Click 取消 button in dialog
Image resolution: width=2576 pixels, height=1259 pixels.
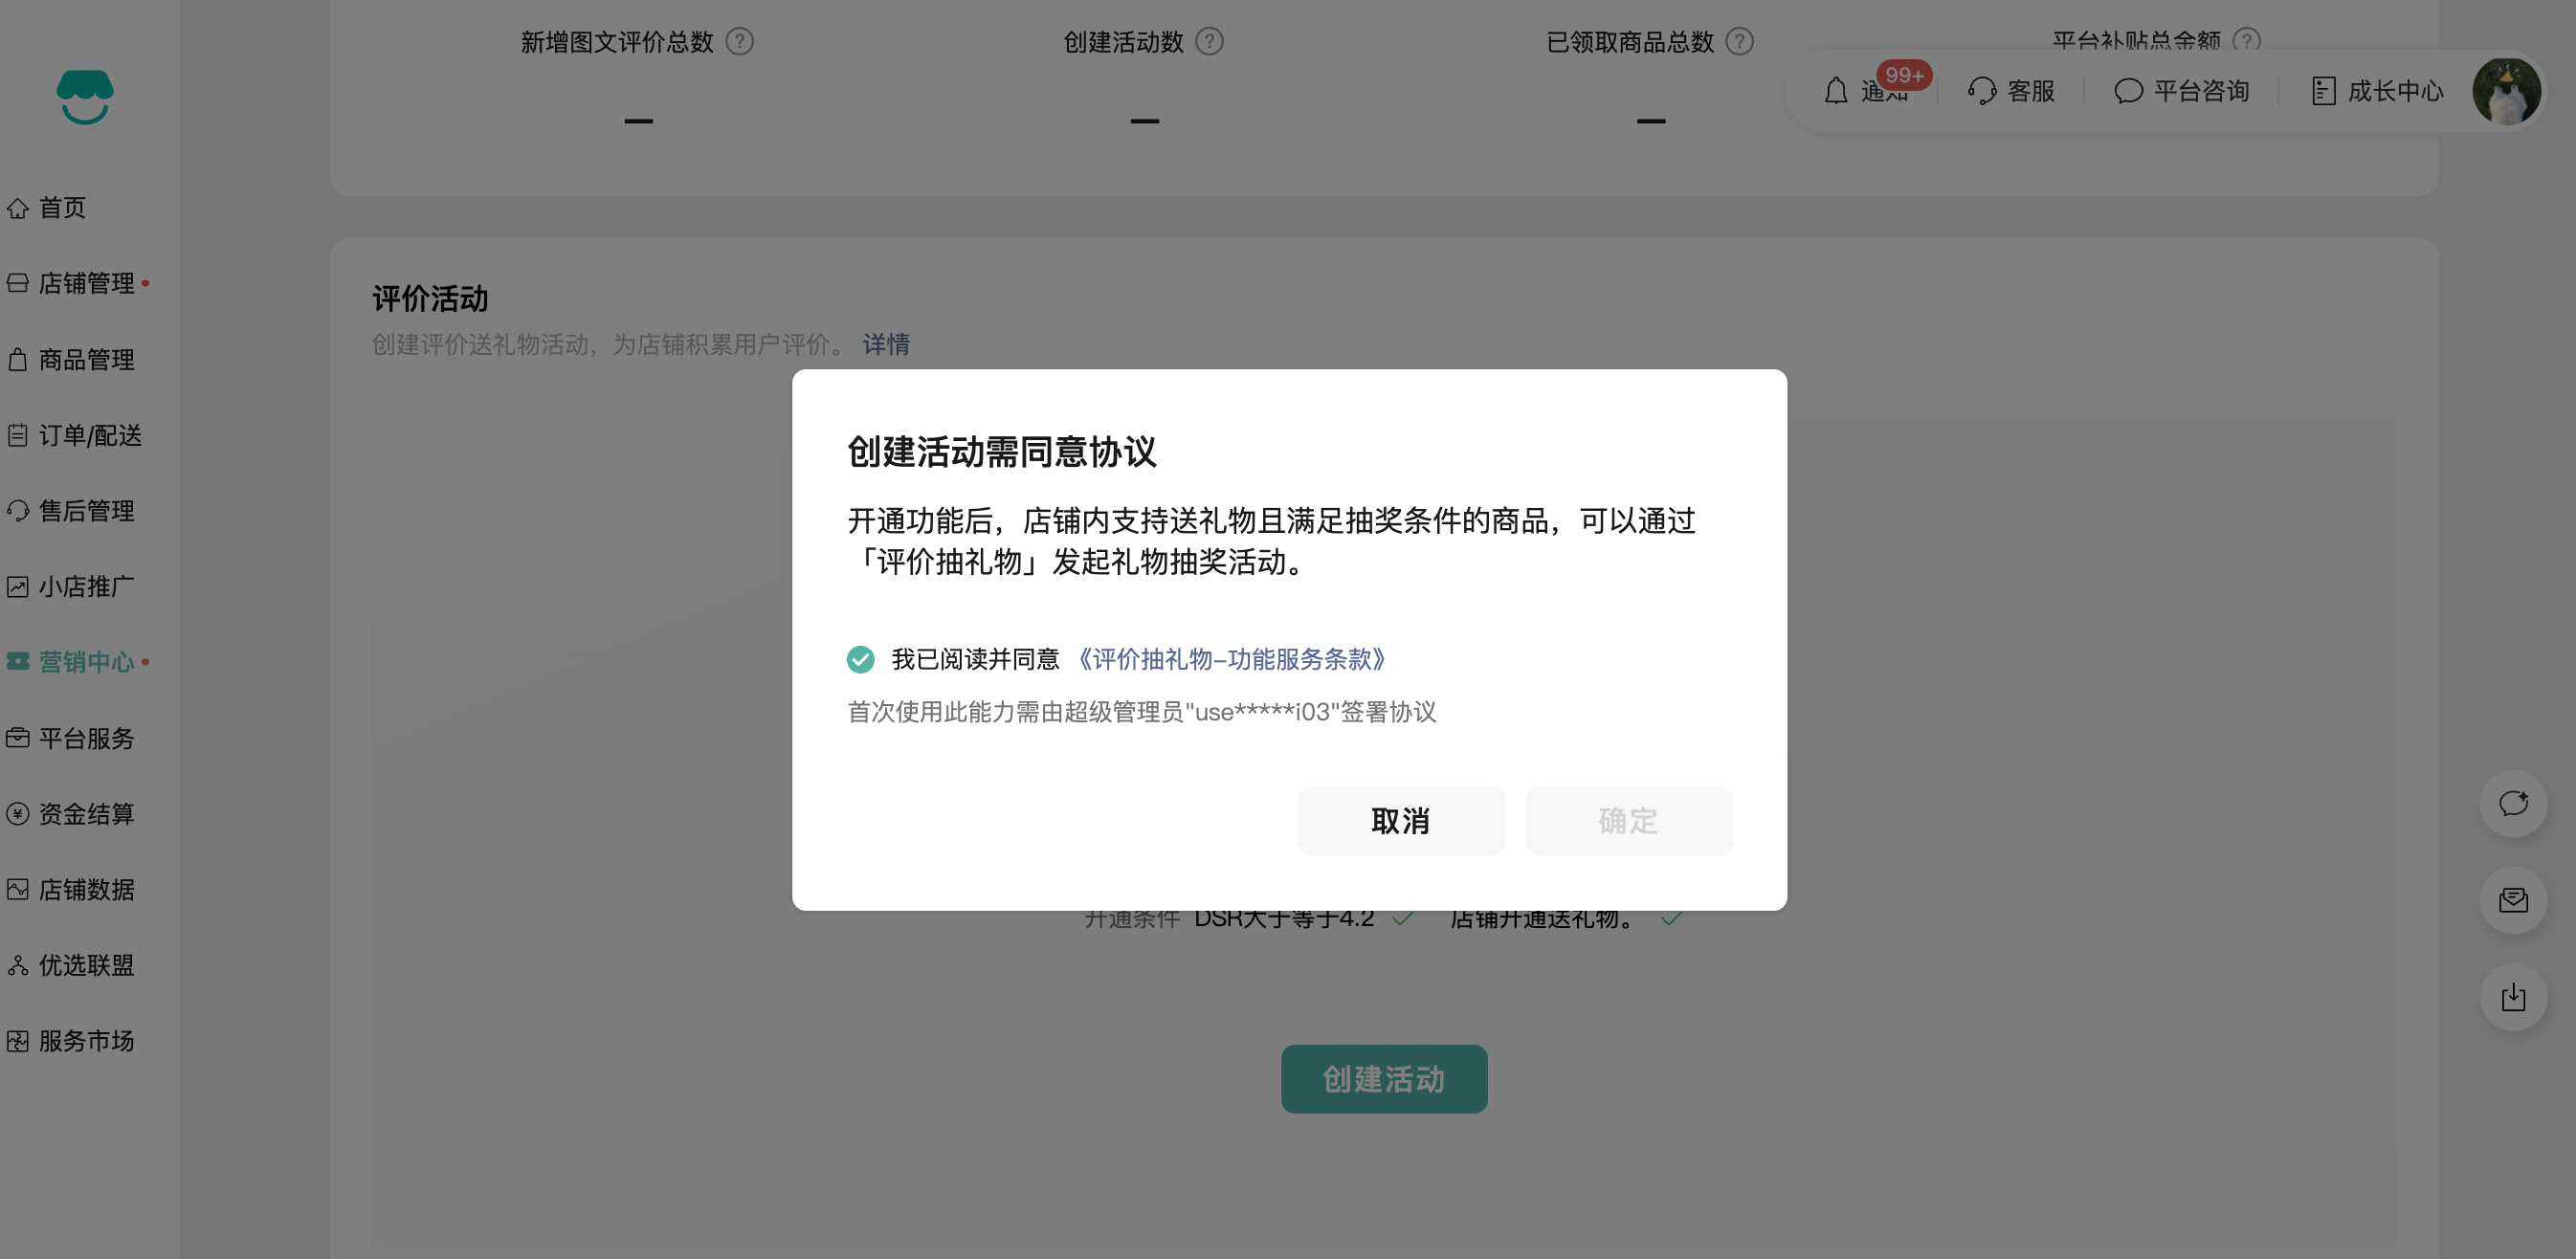pos(1400,821)
